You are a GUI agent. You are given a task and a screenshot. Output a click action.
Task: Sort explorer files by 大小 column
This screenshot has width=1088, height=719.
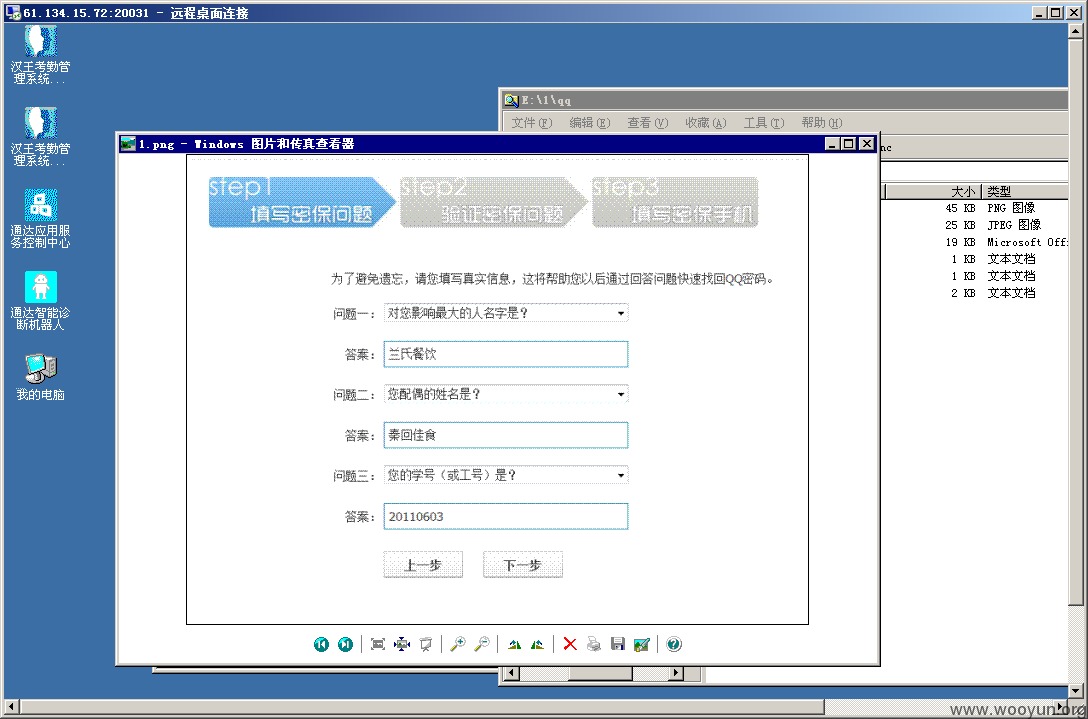pos(932,192)
